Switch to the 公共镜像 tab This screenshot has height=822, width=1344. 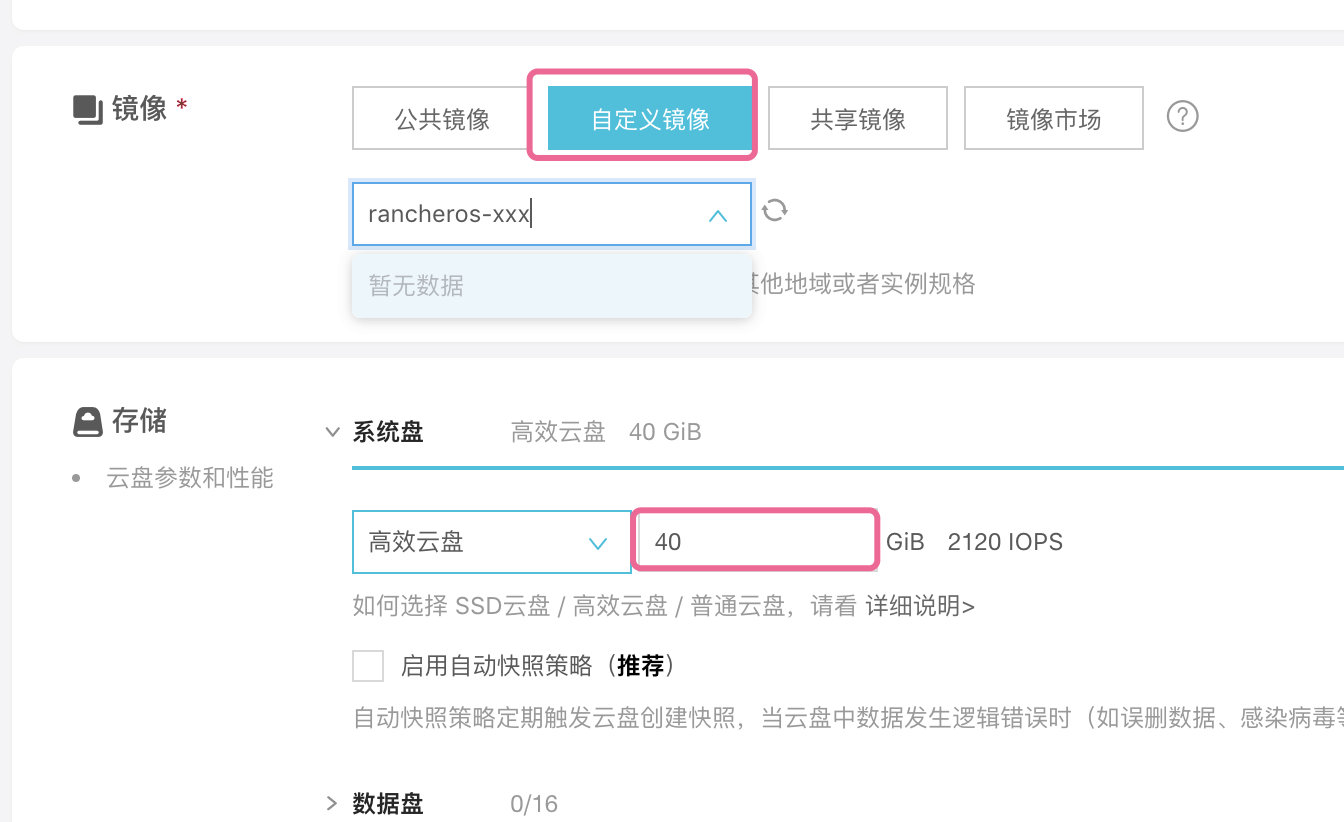pos(442,119)
